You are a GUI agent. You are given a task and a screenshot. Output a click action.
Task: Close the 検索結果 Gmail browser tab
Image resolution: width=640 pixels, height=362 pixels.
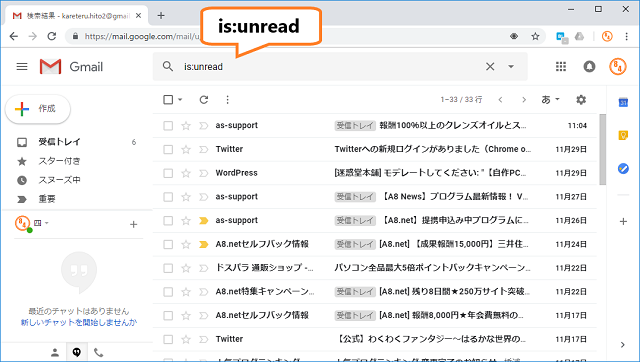[x=138, y=16]
